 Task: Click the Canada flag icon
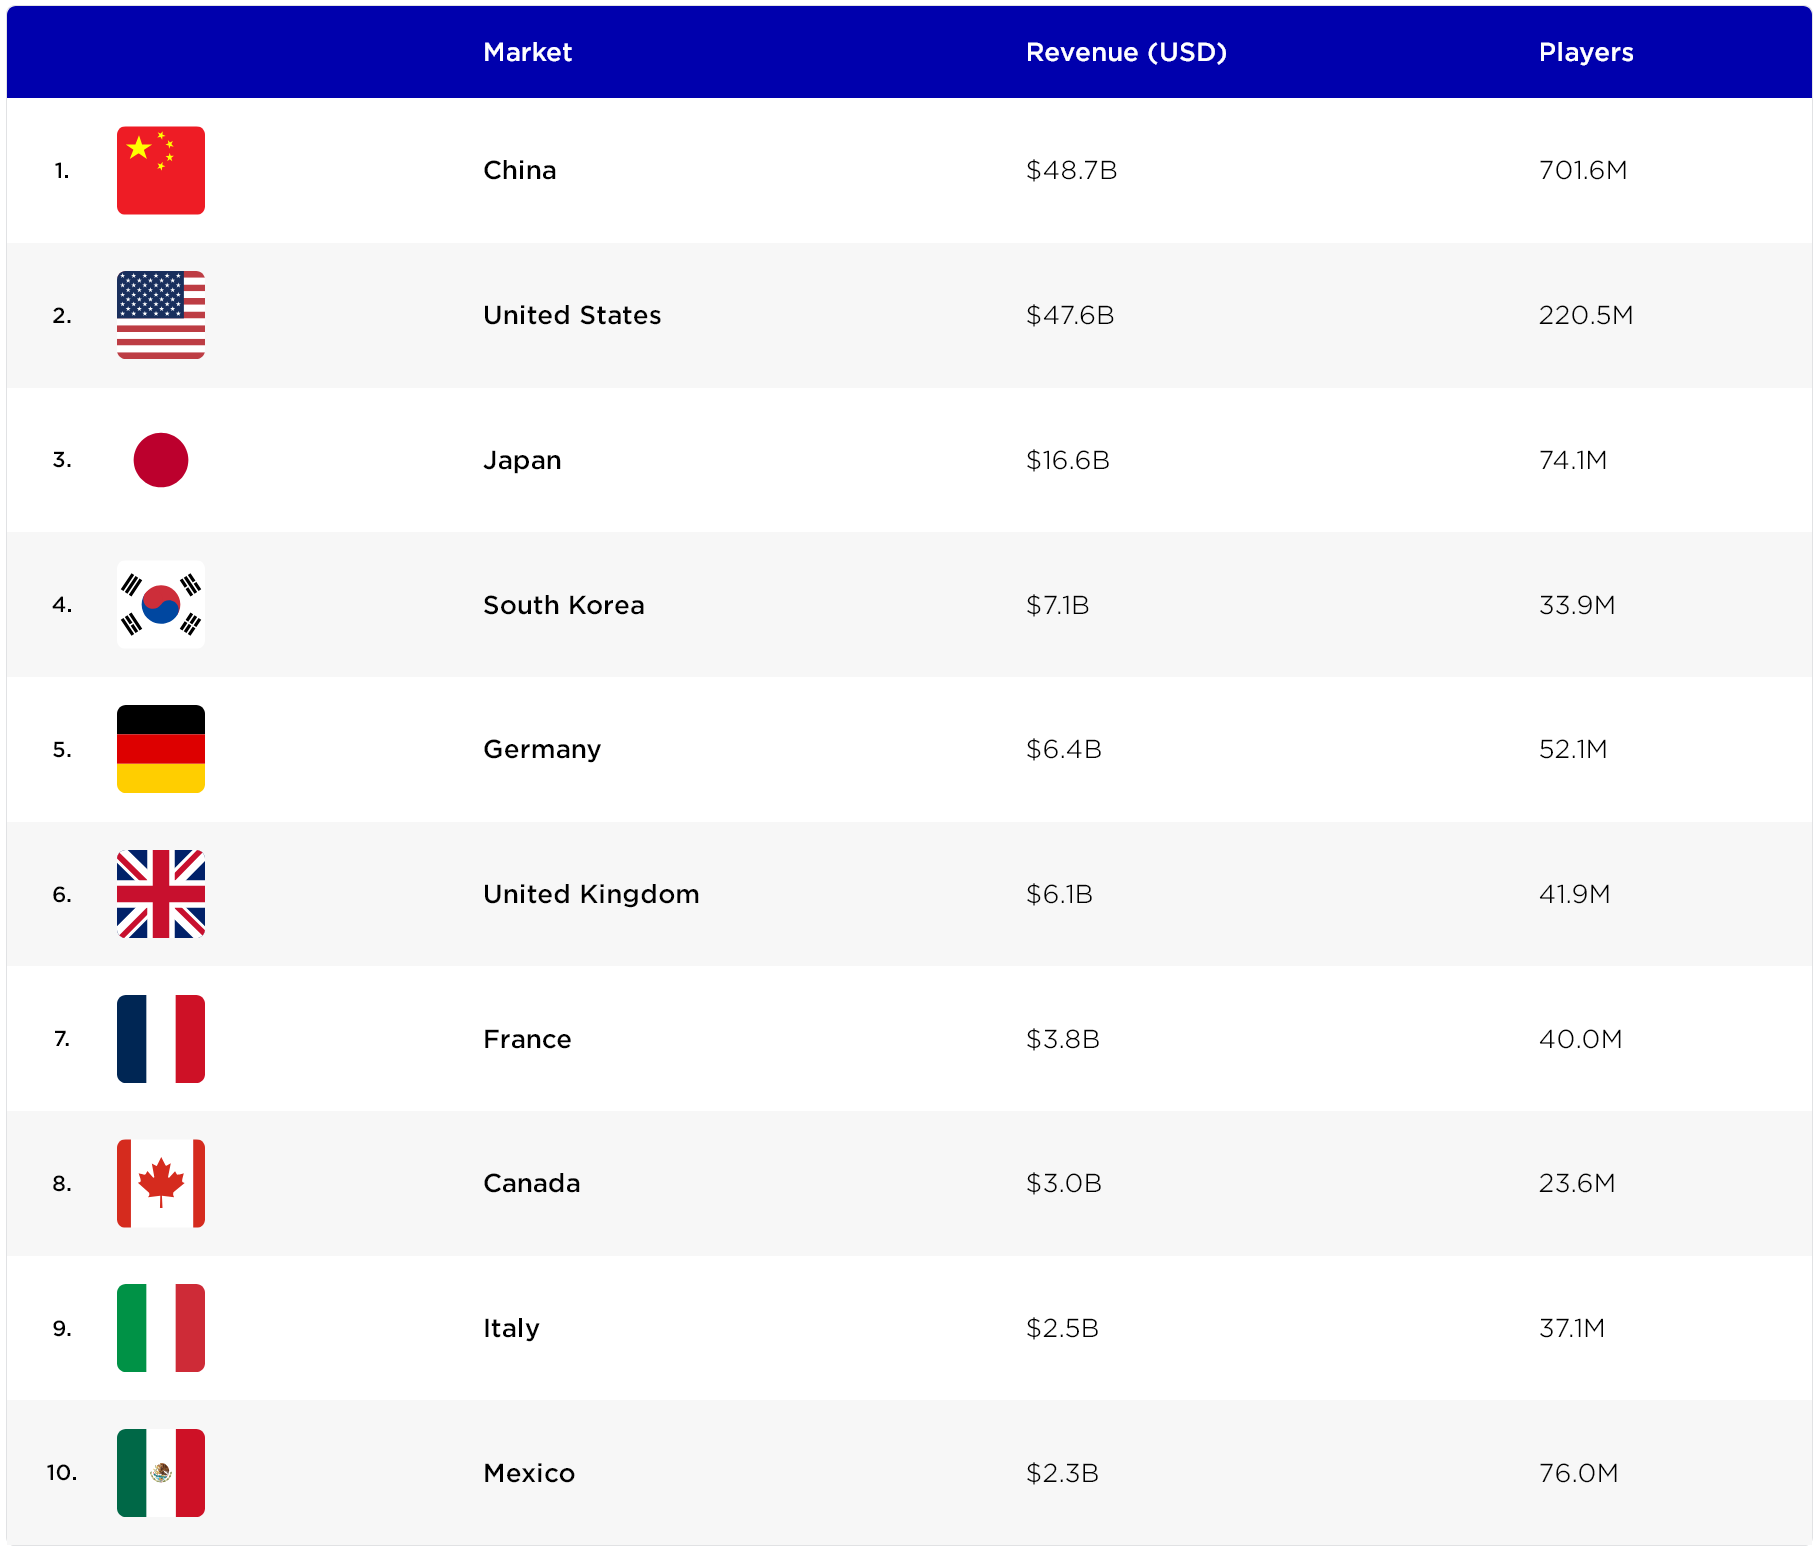click(x=161, y=1183)
